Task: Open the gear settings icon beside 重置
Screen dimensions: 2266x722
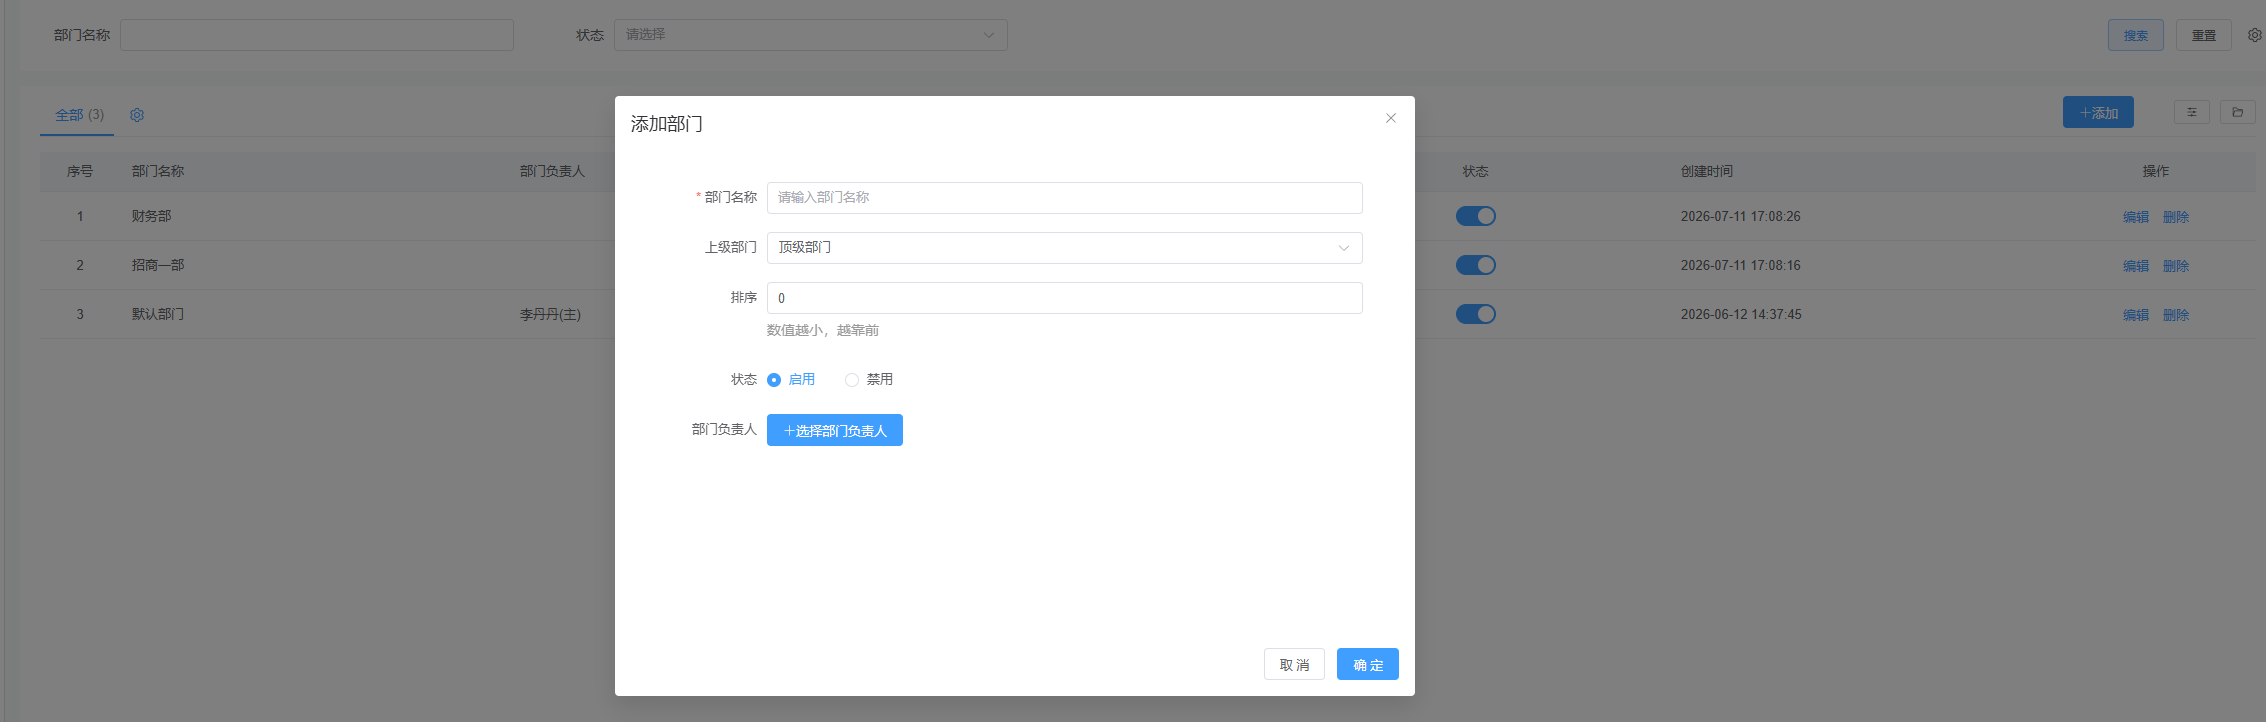Action: click(x=2255, y=35)
